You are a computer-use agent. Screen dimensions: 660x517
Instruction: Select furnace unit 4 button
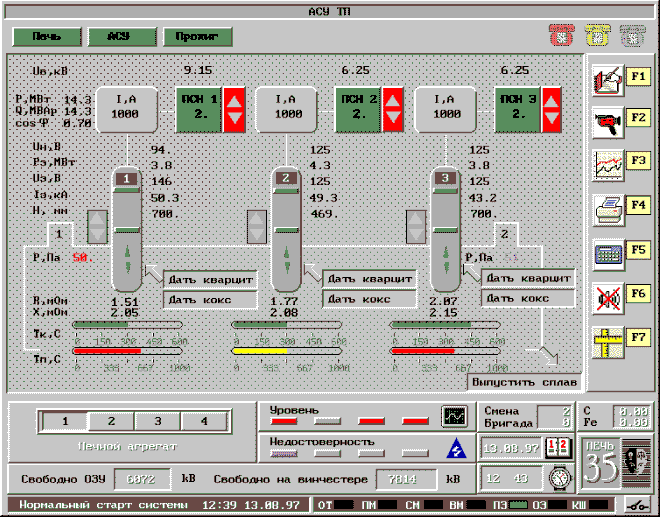point(204,422)
